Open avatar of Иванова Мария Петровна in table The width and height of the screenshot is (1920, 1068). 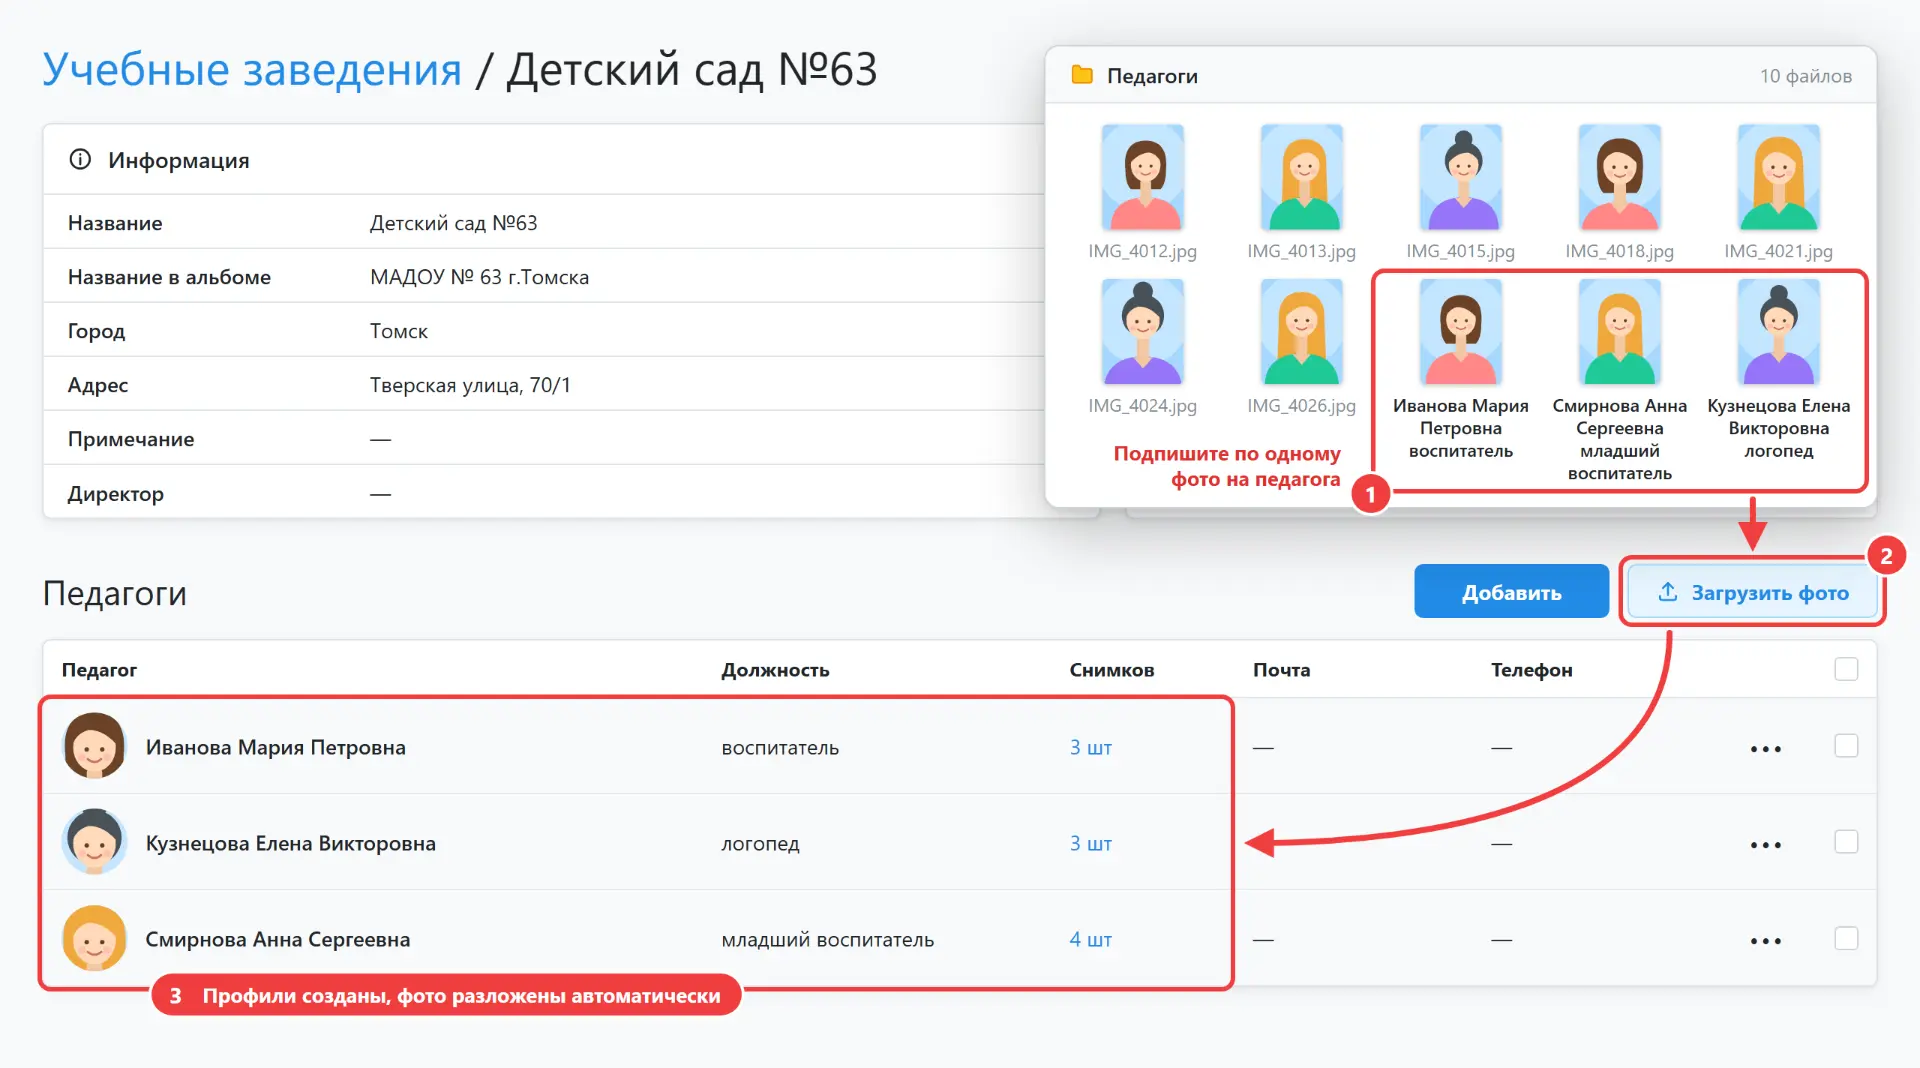click(94, 746)
